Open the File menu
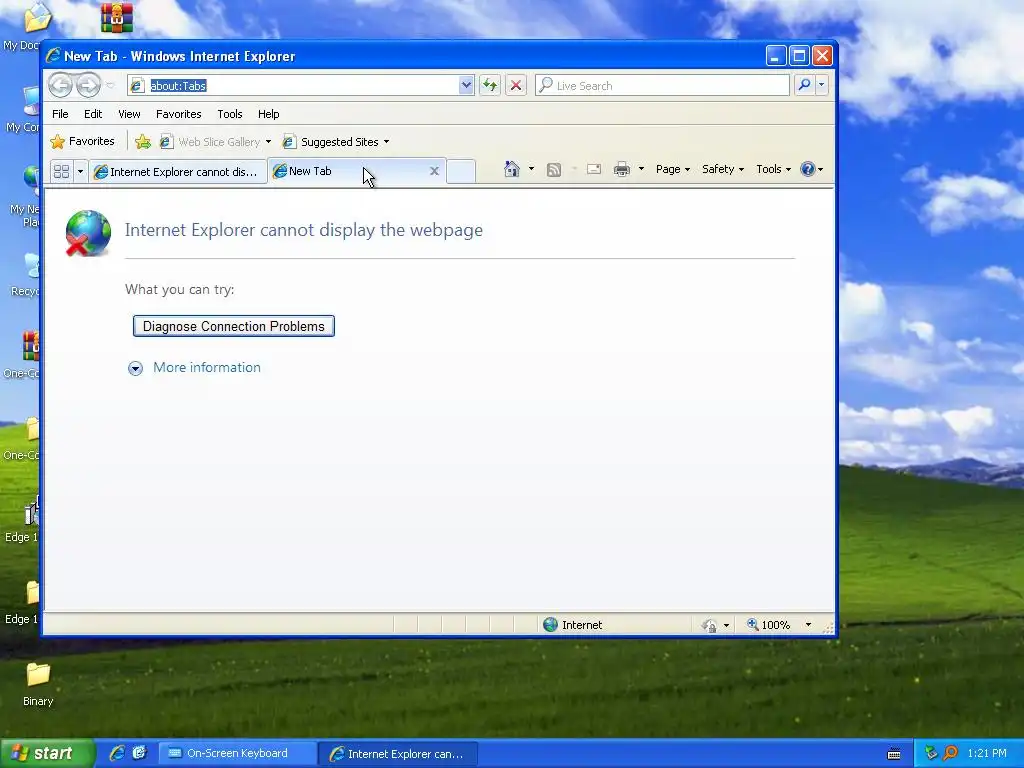The width and height of the screenshot is (1024, 768). [60, 114]
